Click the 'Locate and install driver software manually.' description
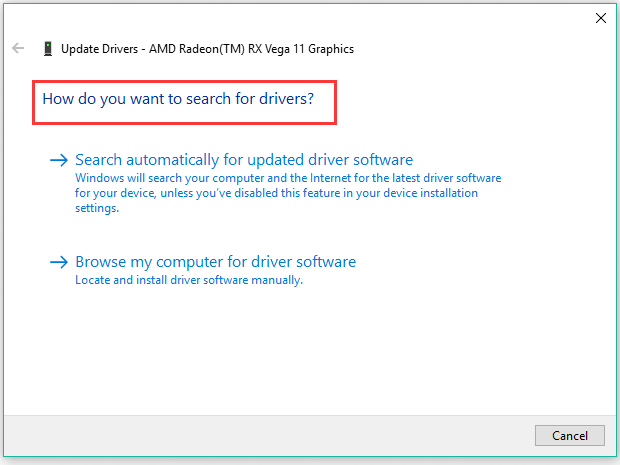Viewport: 620px width, 465px height. pos(189,280)
